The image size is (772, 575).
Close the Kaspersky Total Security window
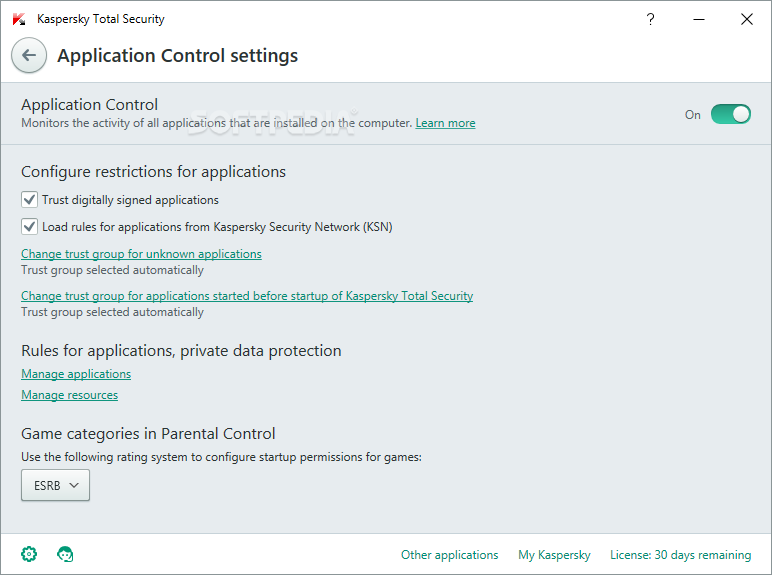[x=747, y=19]
